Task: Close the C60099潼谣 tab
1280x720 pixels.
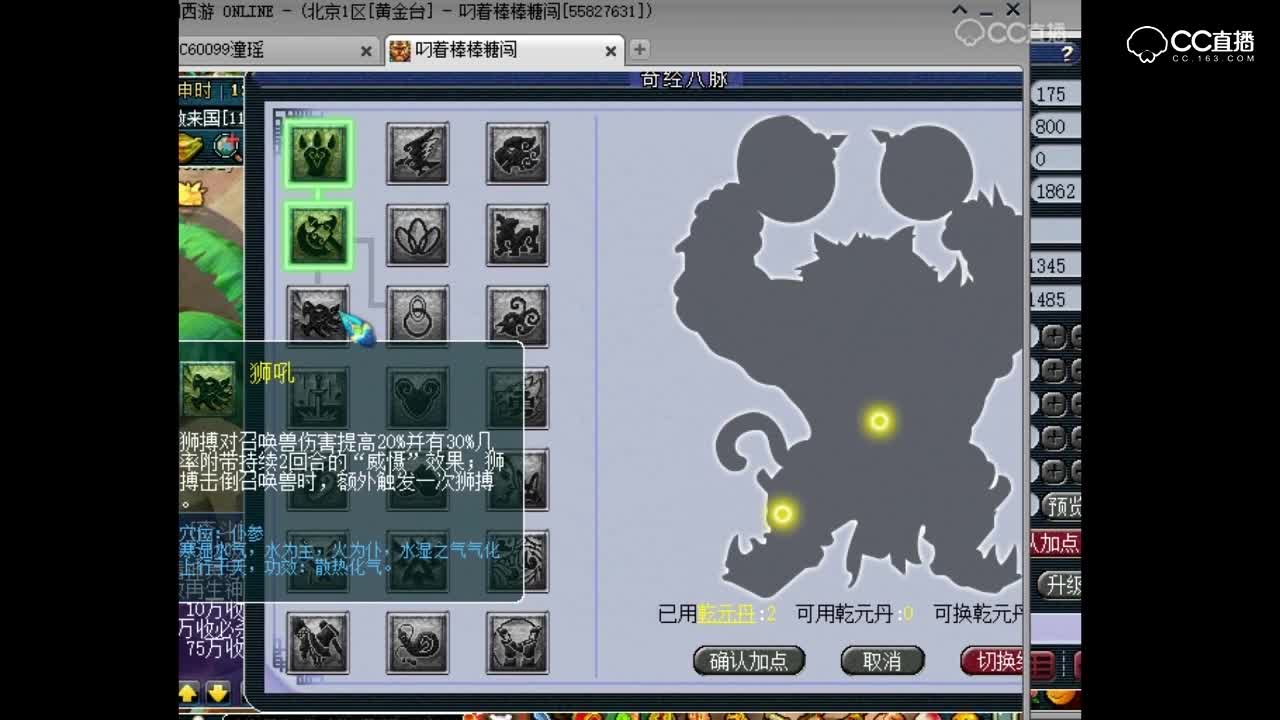Action: [x=367, y=51]
